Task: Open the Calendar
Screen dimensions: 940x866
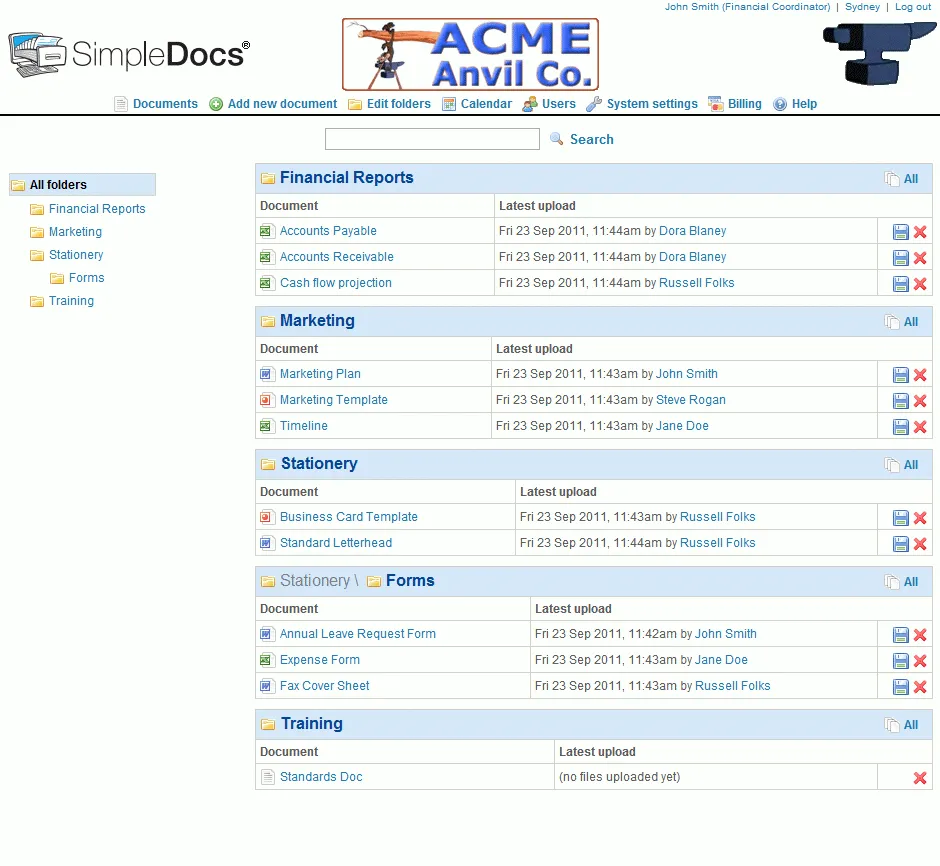Action: (485, 103)
